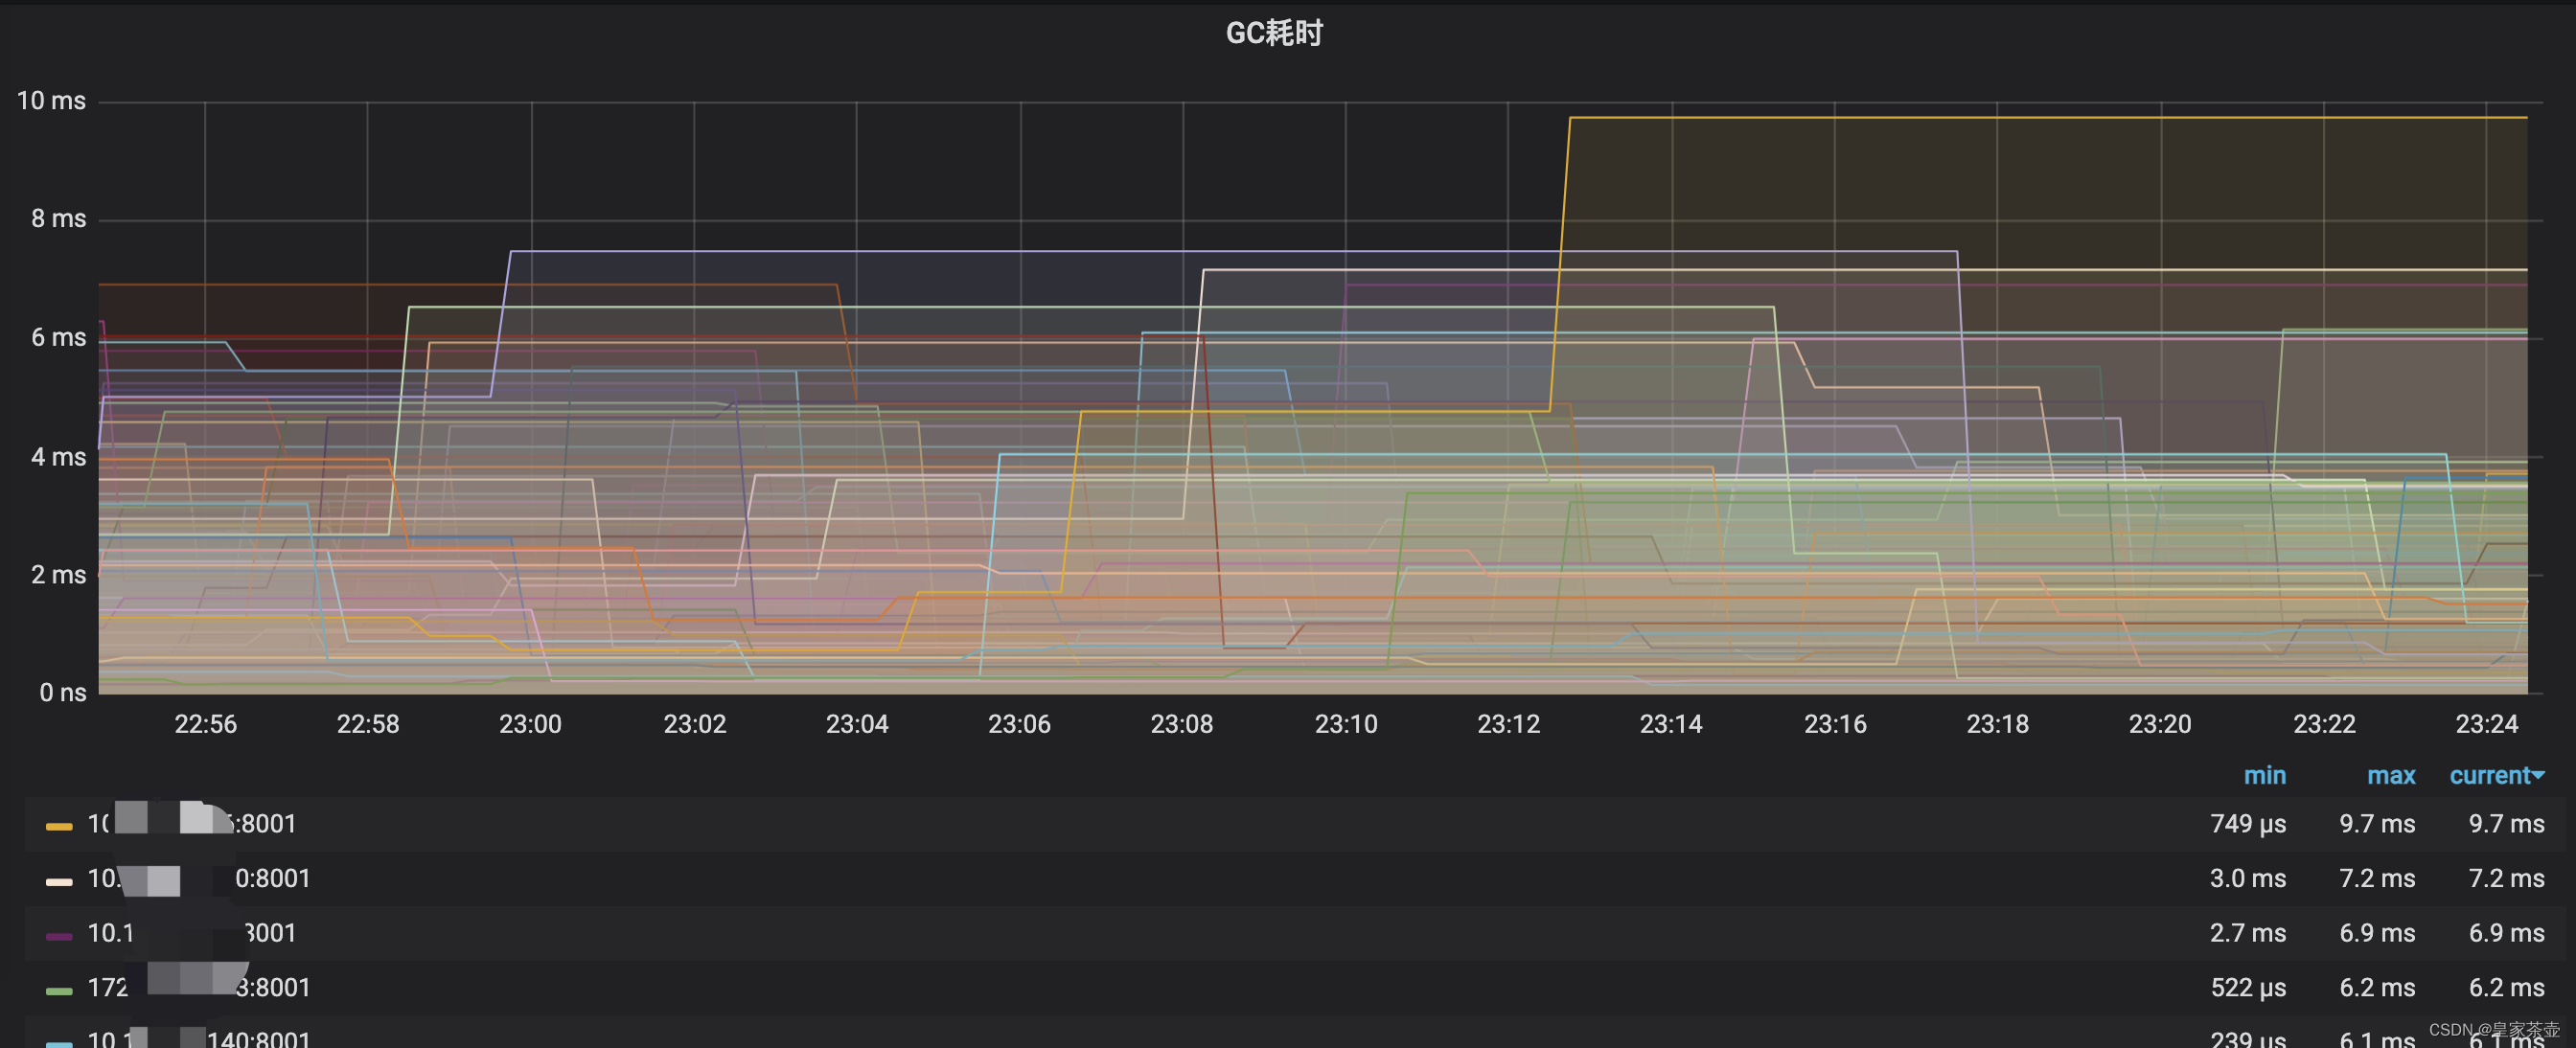Open the GC耗时 panel title menu
The height and width of the screenshot is (1048, 2576).
(1273, 33)
